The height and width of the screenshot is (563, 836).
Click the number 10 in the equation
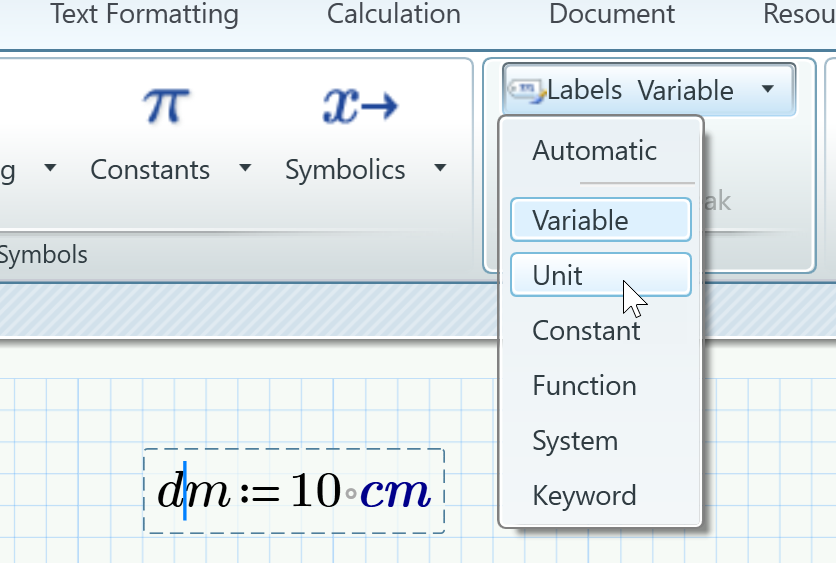click(316, 492)
